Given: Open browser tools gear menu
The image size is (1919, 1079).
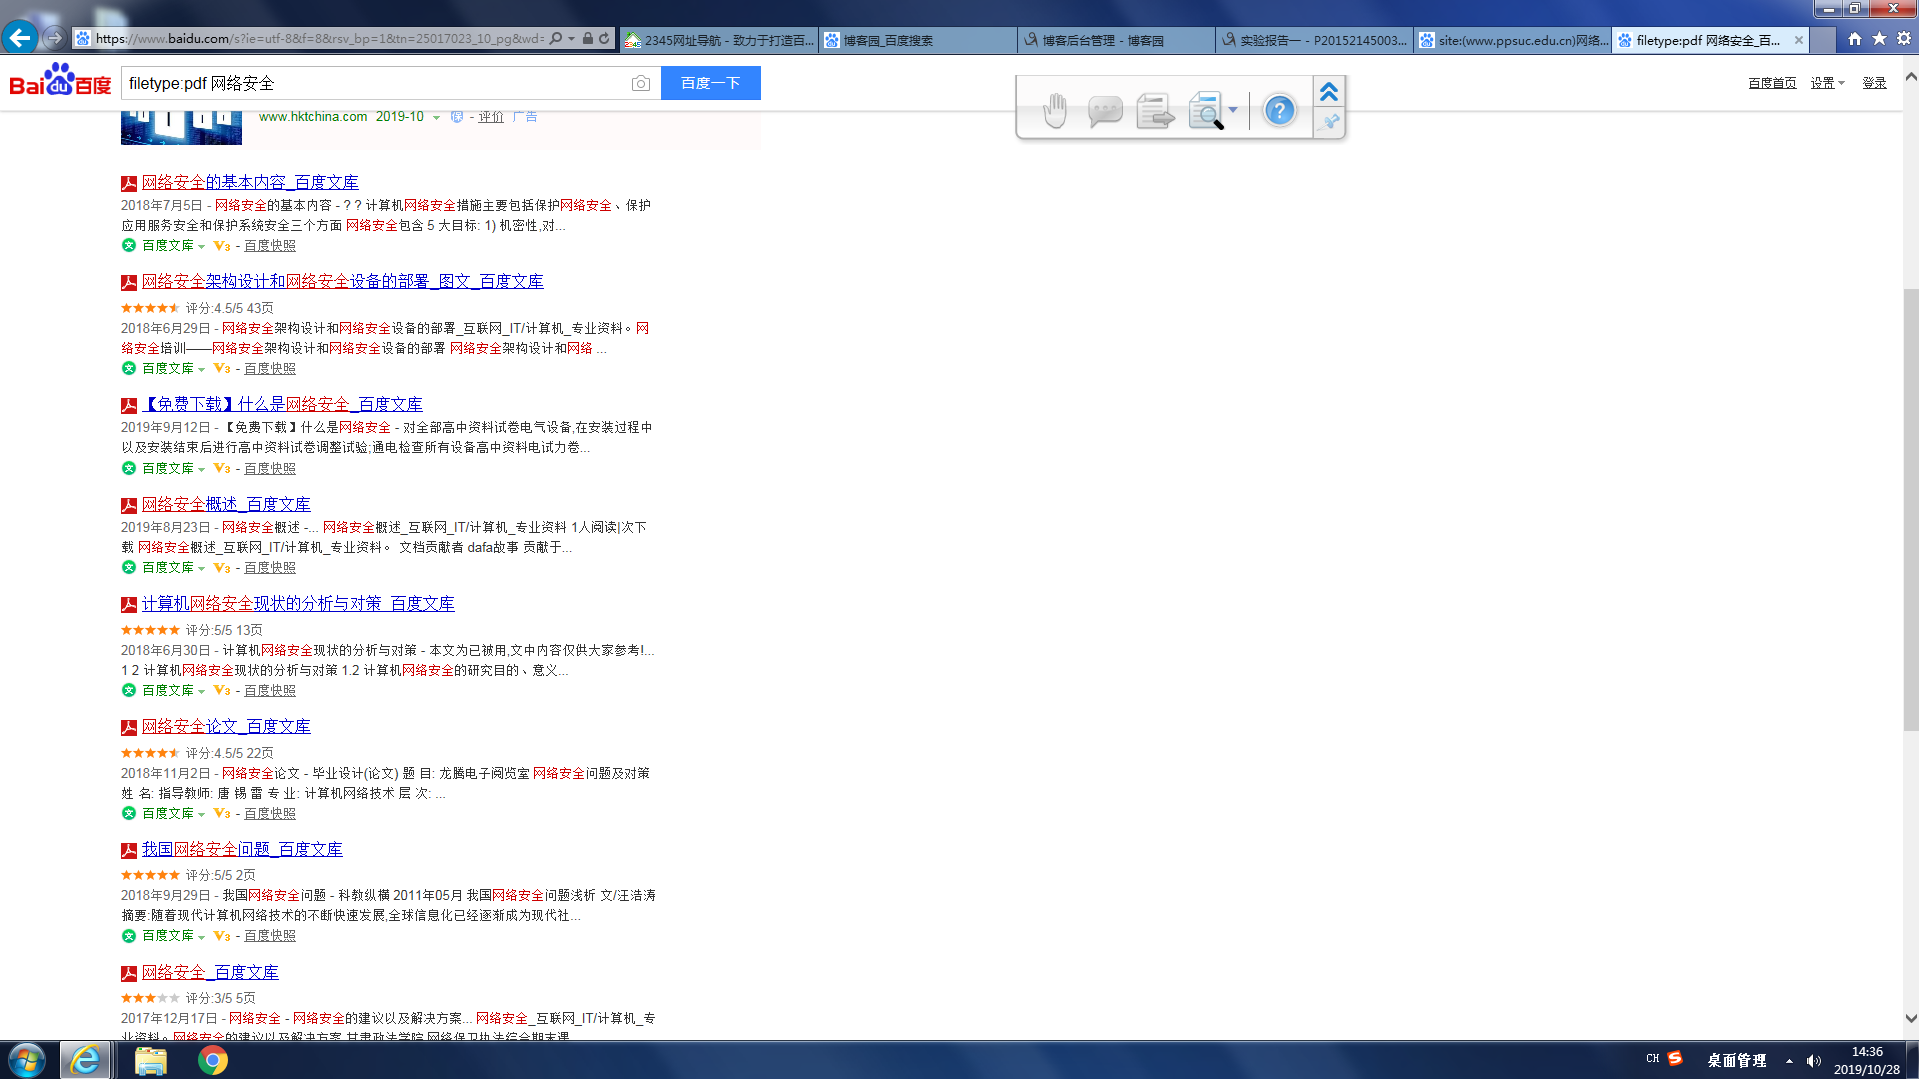Looking at the screenshot, I should click(1904, 39).
